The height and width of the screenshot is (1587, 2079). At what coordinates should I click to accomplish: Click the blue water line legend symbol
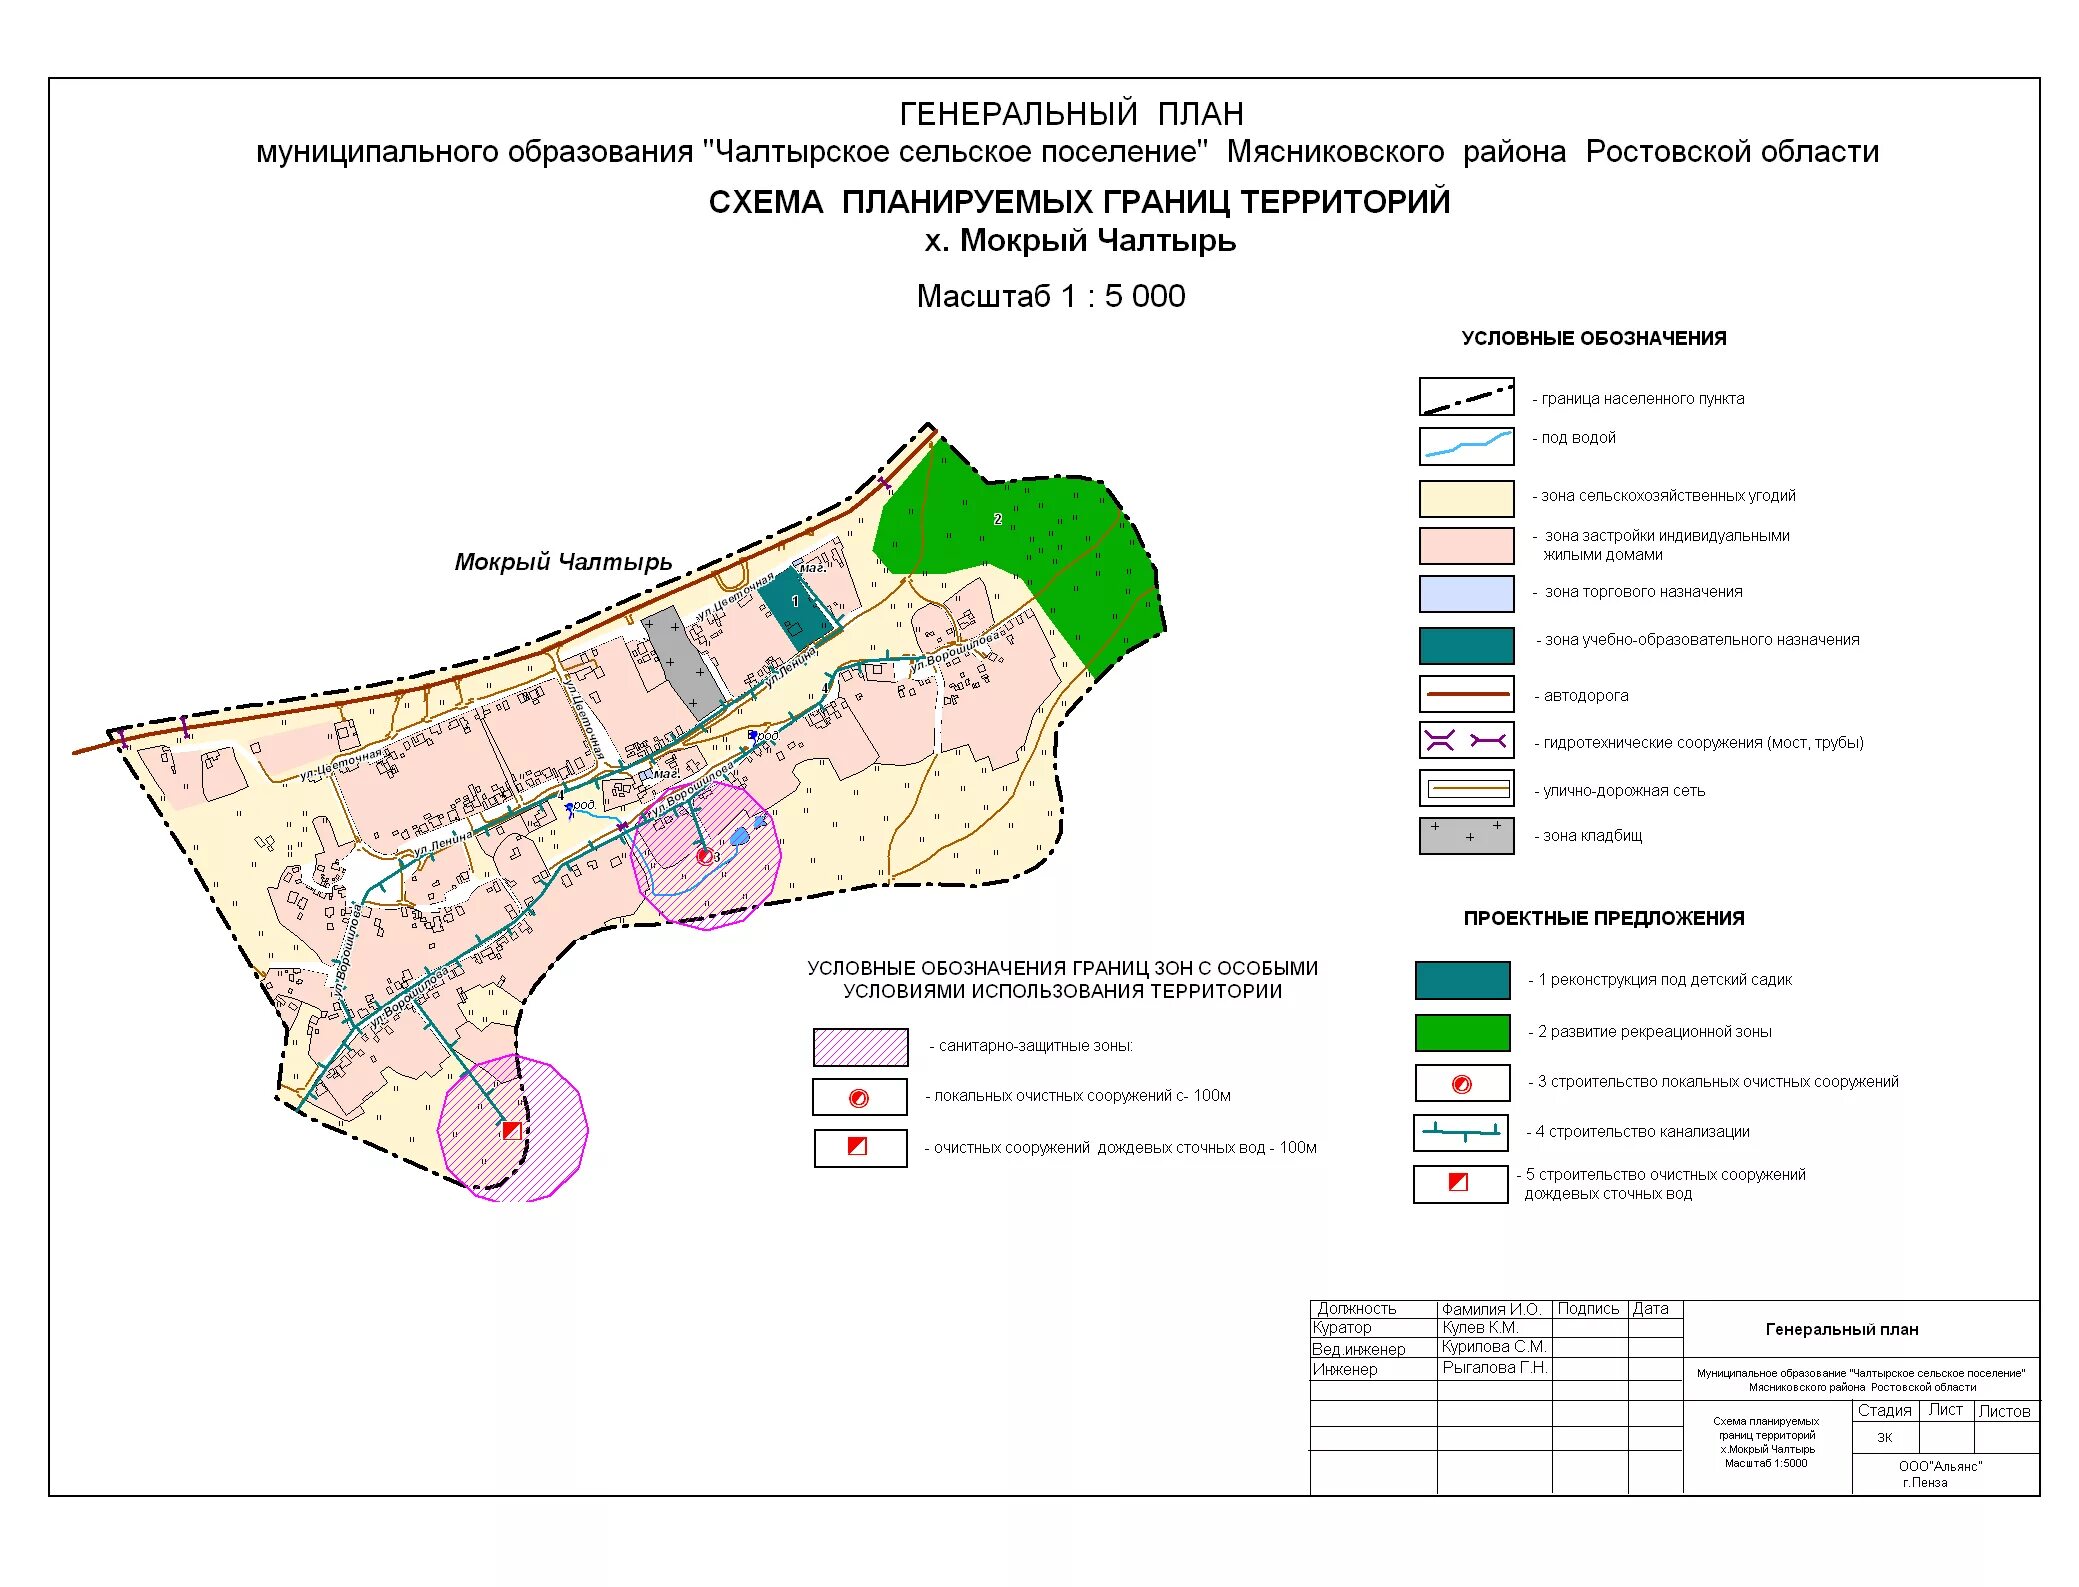[1466, 445]
